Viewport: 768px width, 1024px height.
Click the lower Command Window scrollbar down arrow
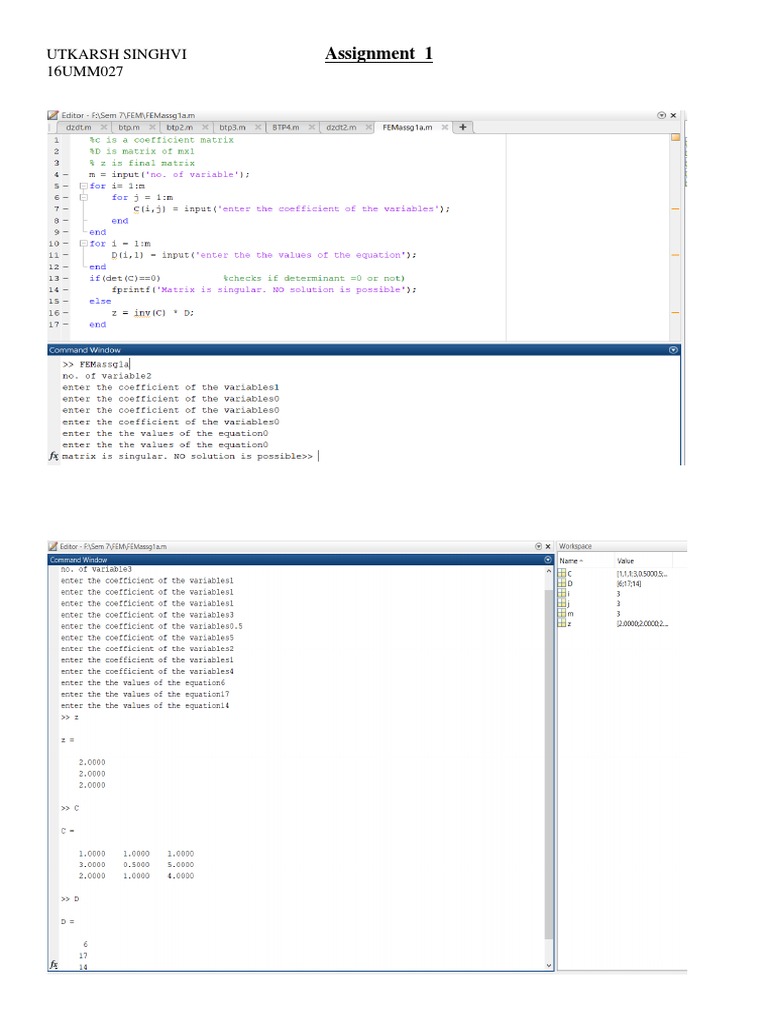pos(549,965)
